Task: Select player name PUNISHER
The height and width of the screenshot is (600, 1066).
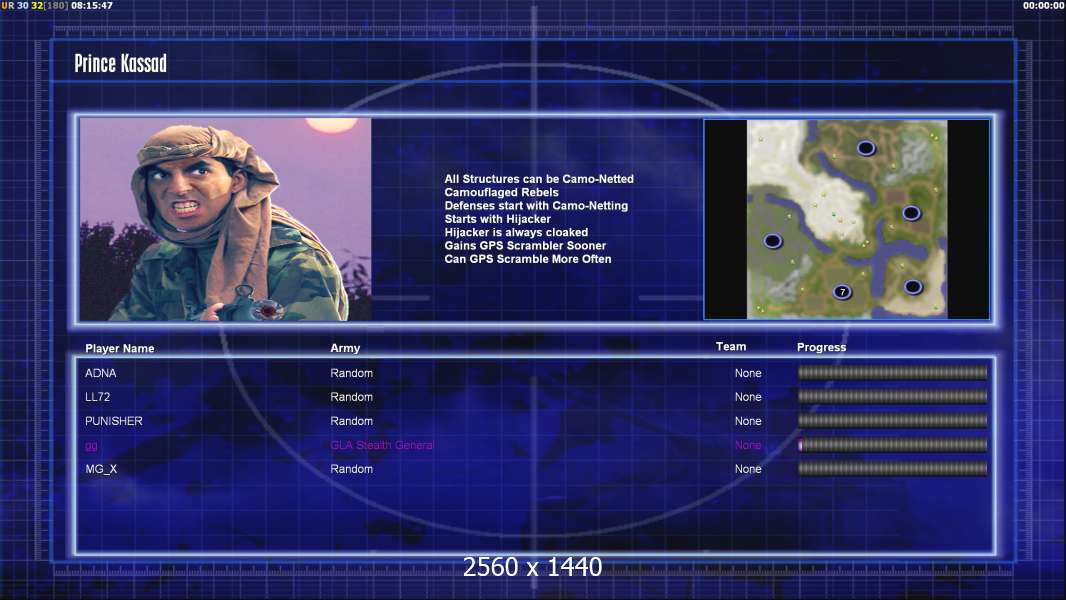Action: [x=114, y=421]
